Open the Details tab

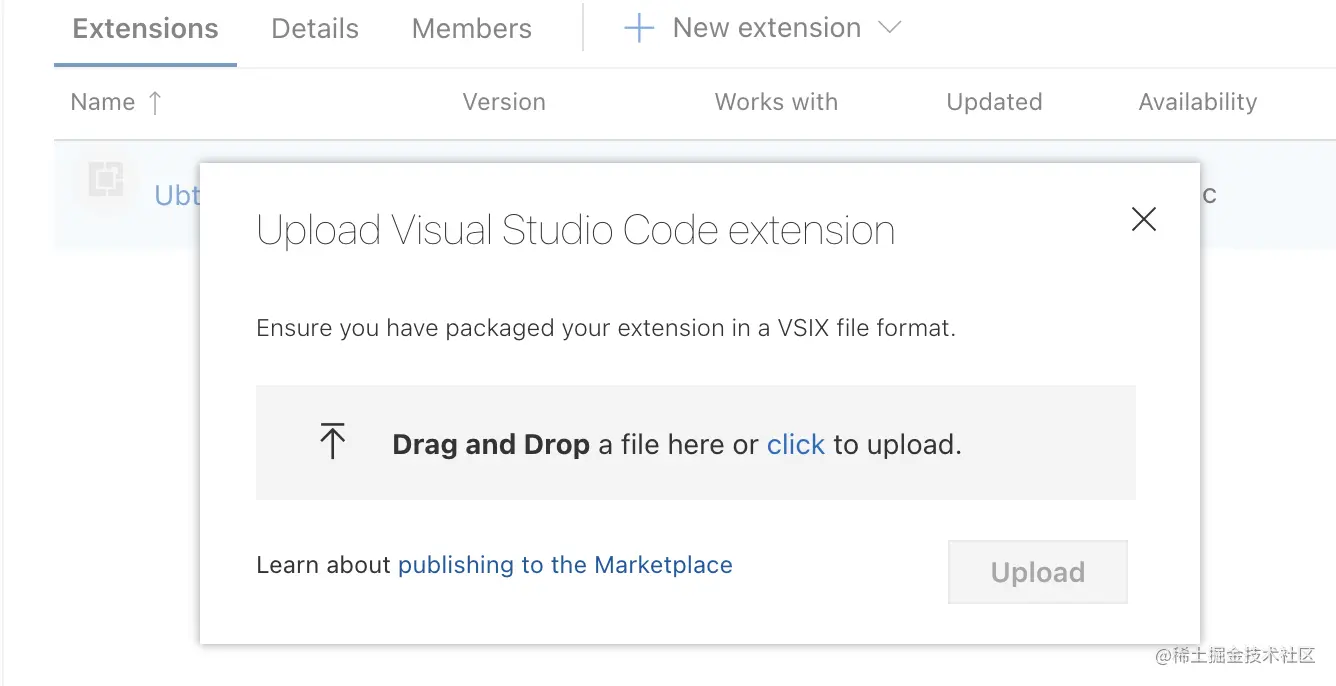coord(315,29)
